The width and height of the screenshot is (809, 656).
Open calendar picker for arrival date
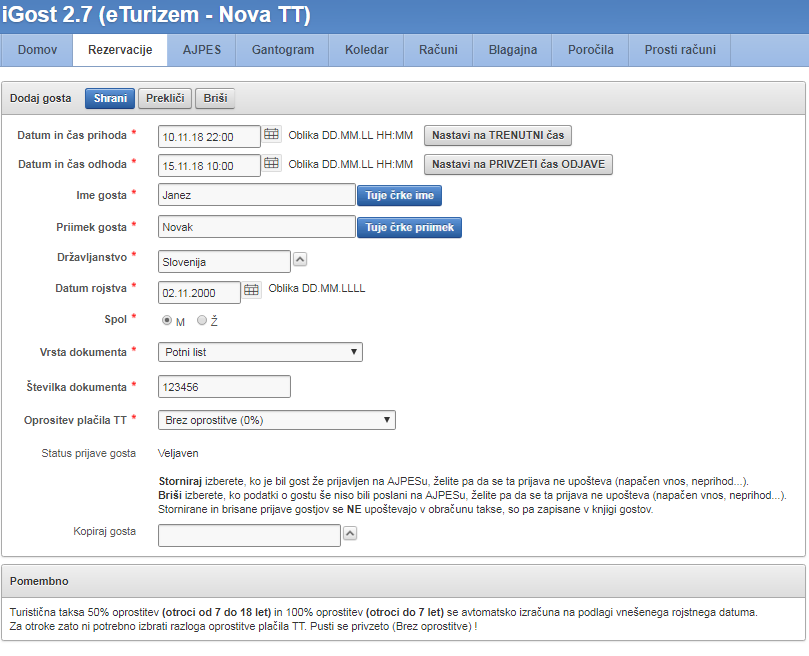pos(271,135)
